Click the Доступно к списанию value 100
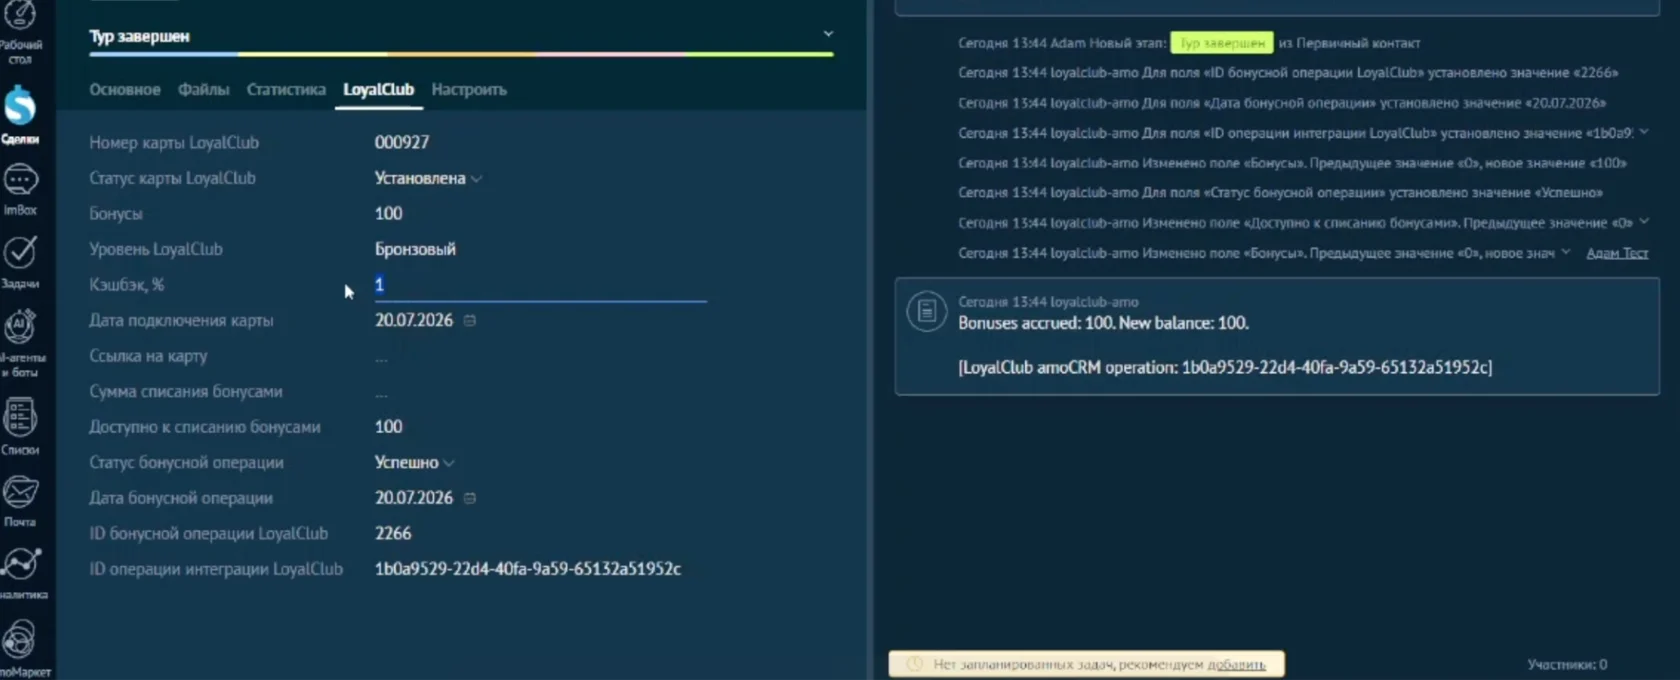This screenshot has height=680, width=1680. (x=388, y=427)
